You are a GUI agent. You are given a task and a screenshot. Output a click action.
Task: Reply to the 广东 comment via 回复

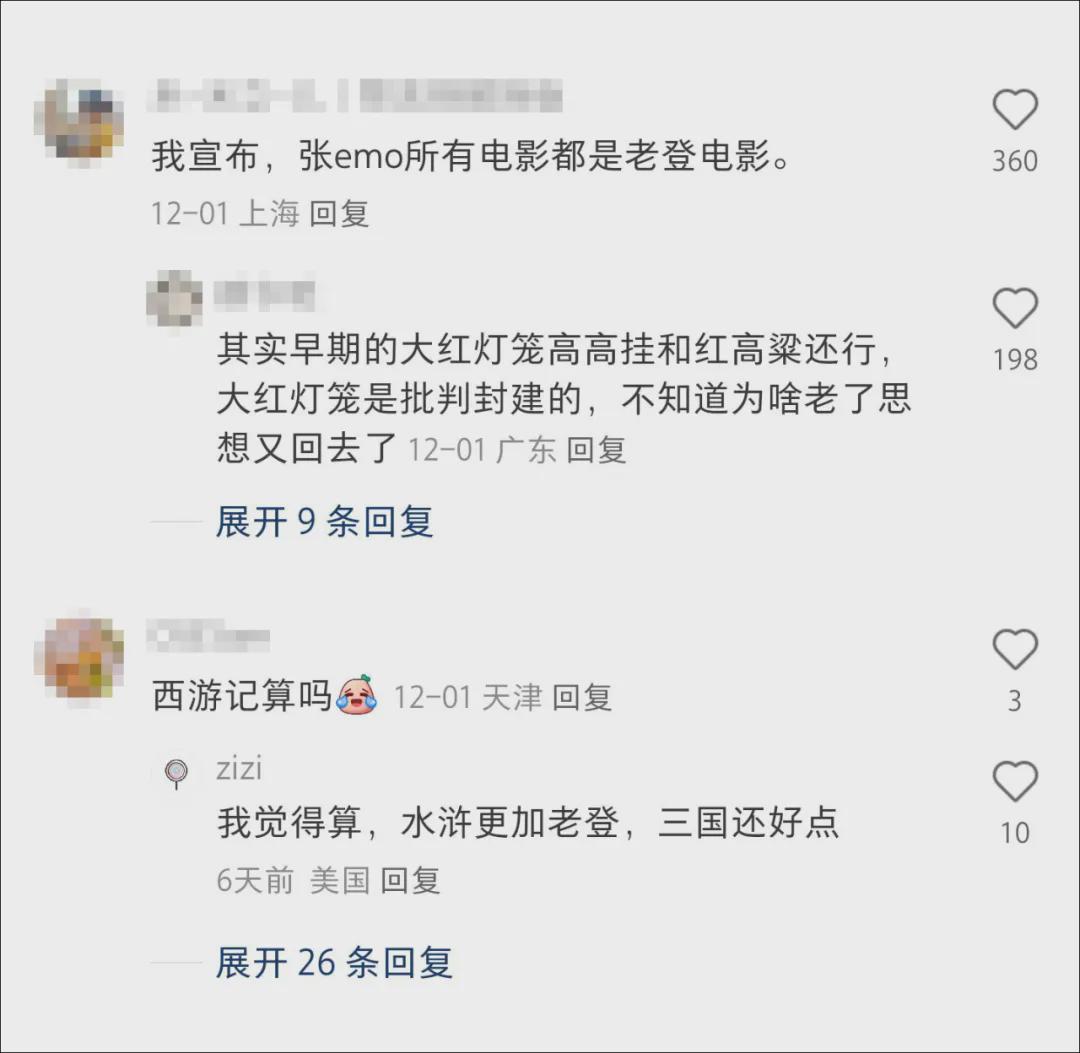click(x=596, y=450)
